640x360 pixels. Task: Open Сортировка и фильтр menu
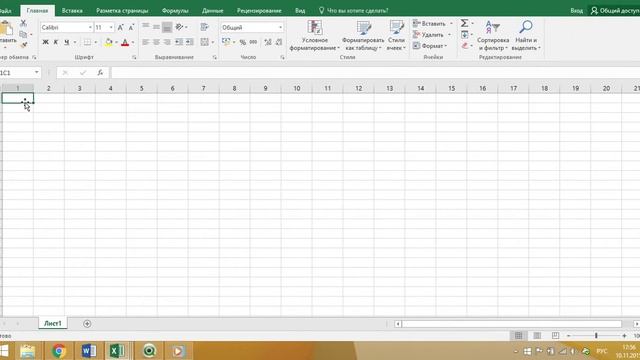(493, 36)
